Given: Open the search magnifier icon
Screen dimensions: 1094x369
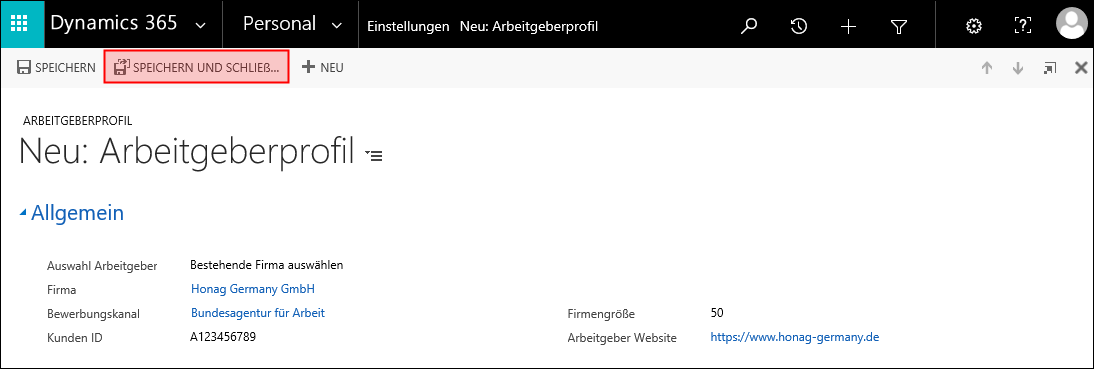Looking at the screenshot, I should point(749,27).
